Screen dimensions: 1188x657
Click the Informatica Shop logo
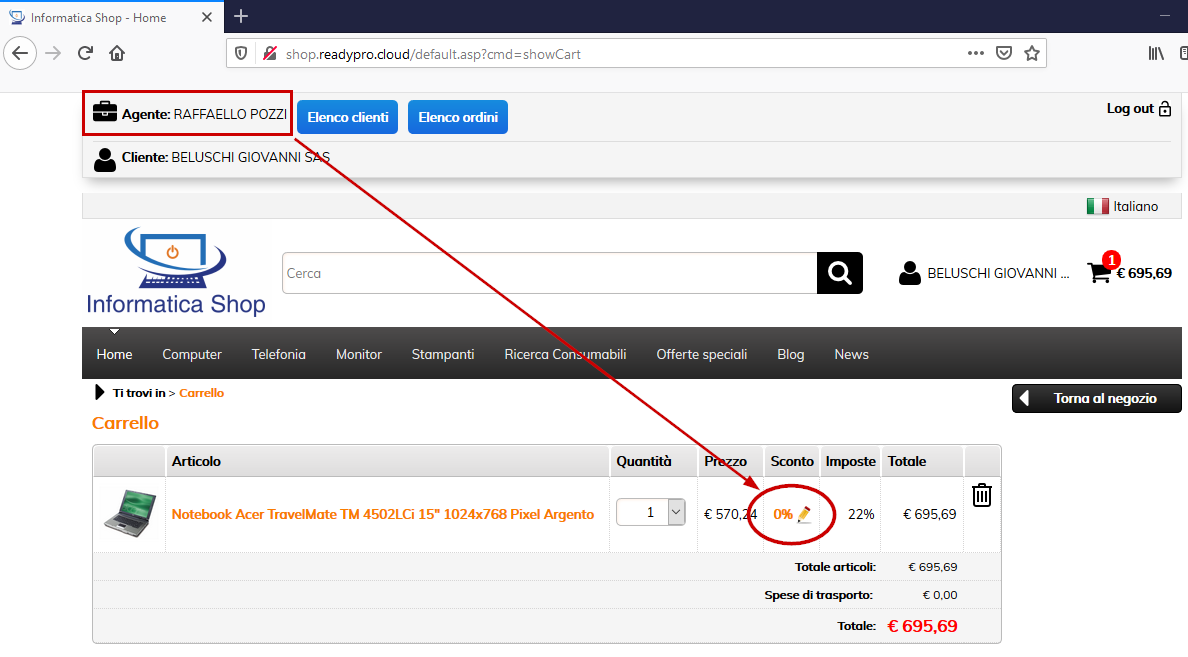click(x=176, y=271)
